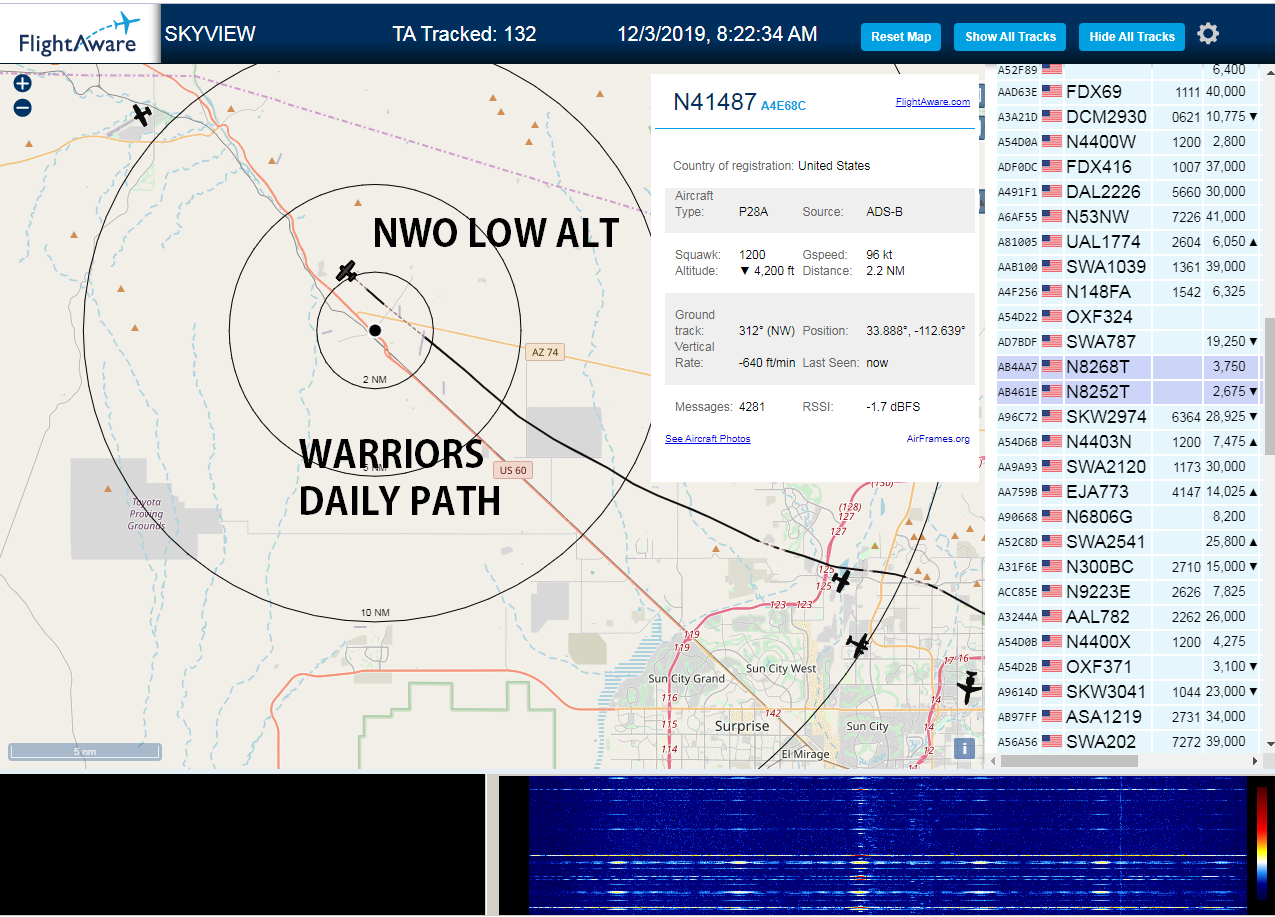This screenshot has height=917, width=1275.
Task: Select plane icon beside mile marker 125
Action: (x=842, y=580)
